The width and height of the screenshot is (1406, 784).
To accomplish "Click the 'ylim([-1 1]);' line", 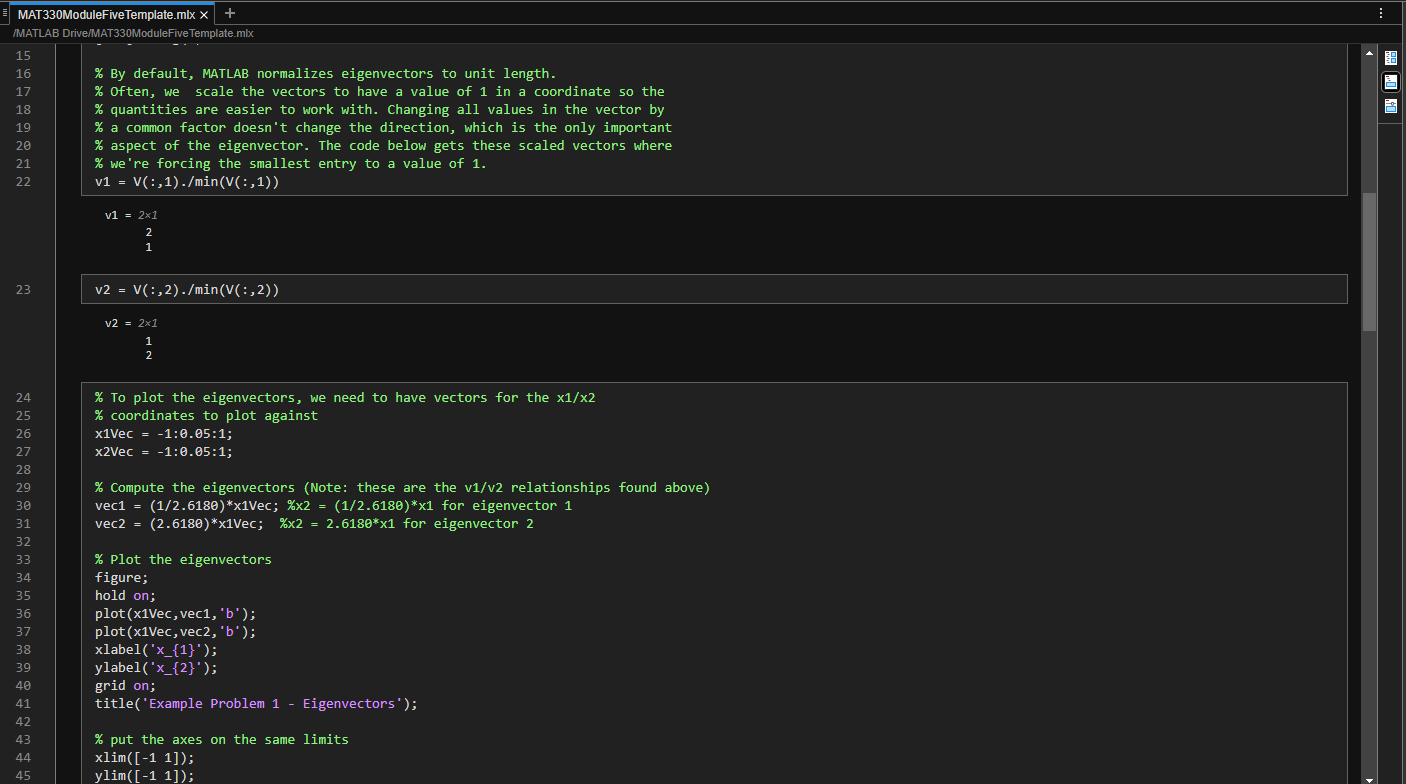I will [145, 776].
